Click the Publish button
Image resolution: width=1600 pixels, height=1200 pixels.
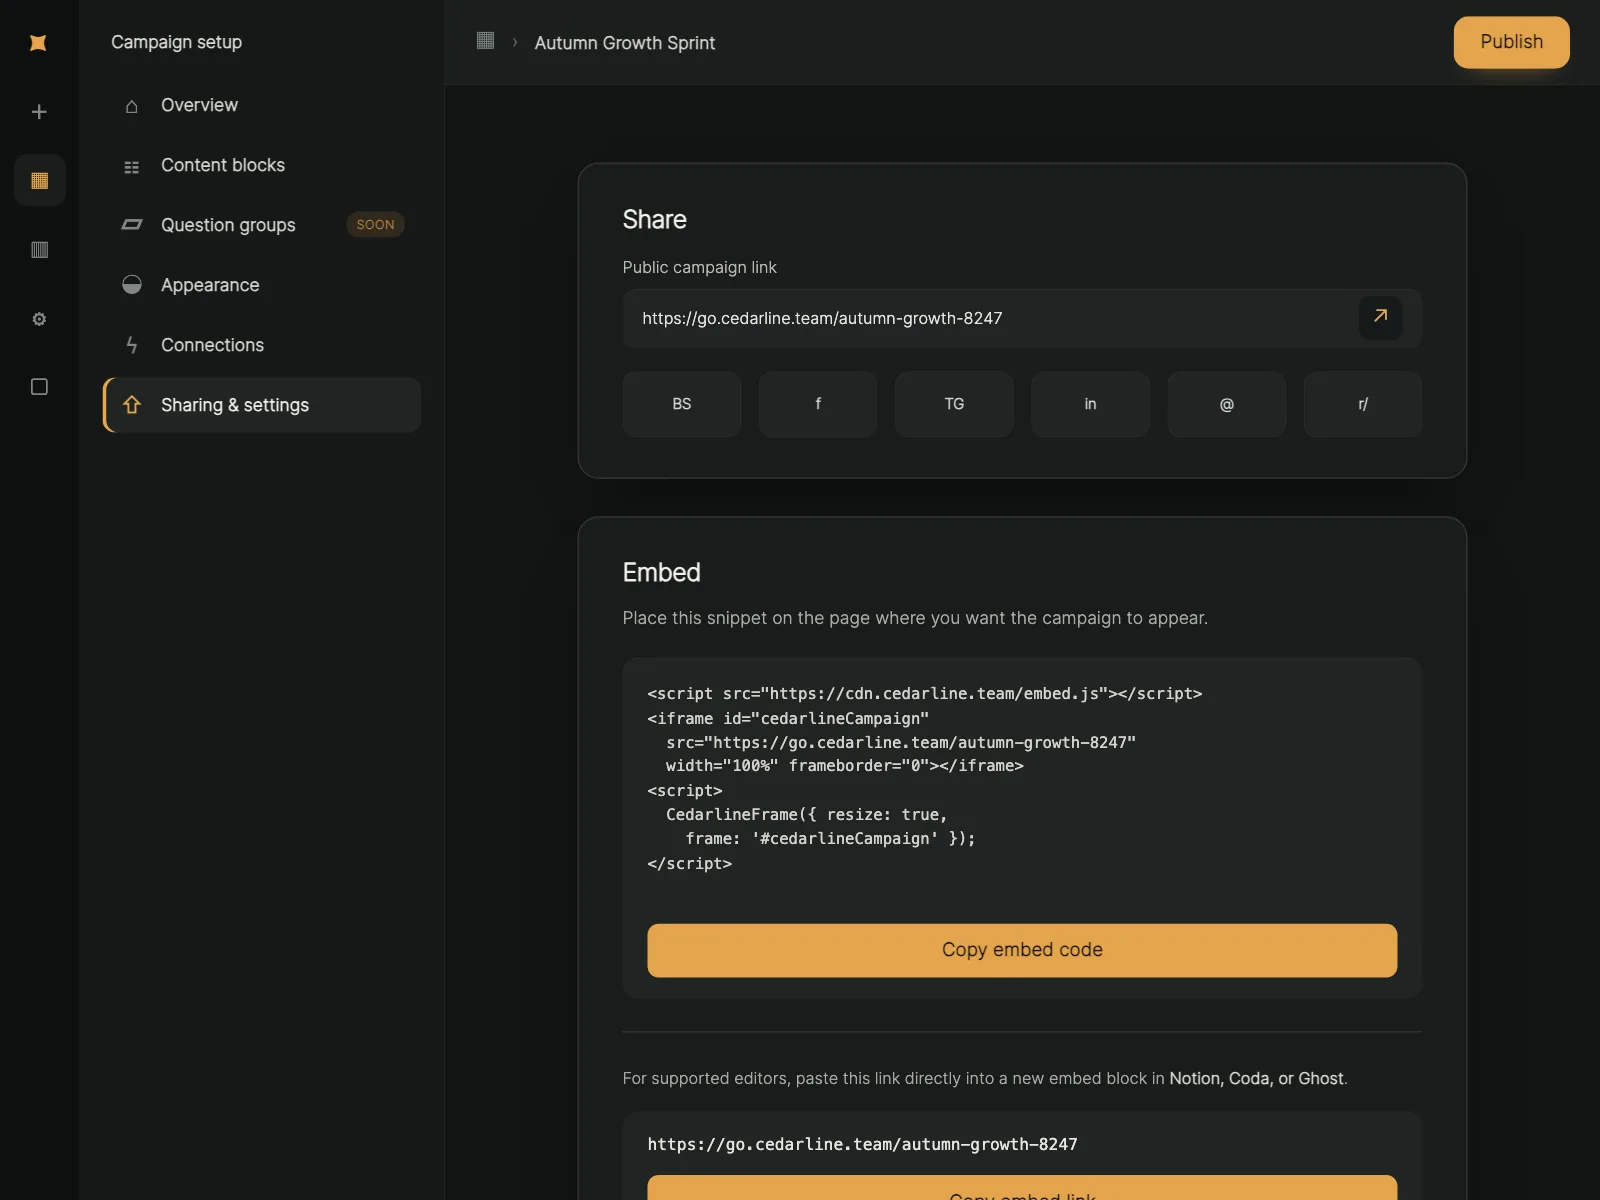coord(1511,42)
